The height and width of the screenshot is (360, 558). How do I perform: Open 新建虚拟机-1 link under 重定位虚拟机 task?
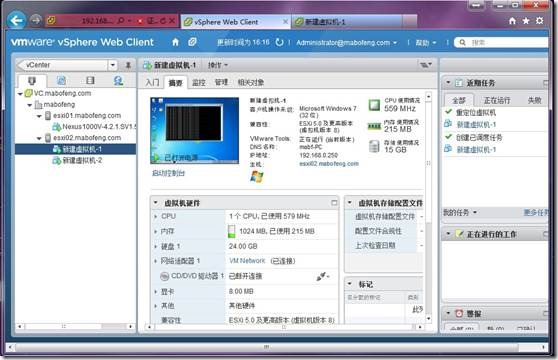(x=476, y=125)
